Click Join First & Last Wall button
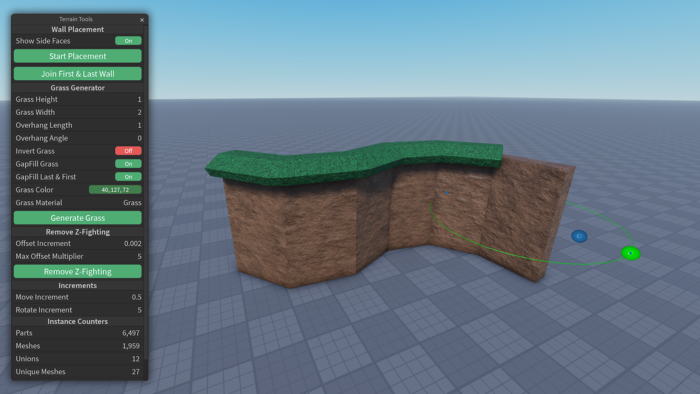Viewport: 700px width, 394px height. (x=78, y=74)
